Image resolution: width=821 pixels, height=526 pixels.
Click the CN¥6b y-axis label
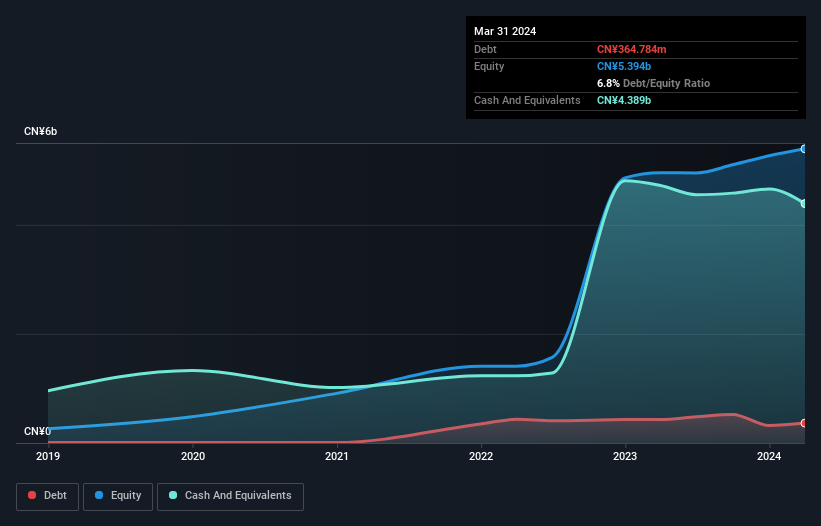[40, 131]
